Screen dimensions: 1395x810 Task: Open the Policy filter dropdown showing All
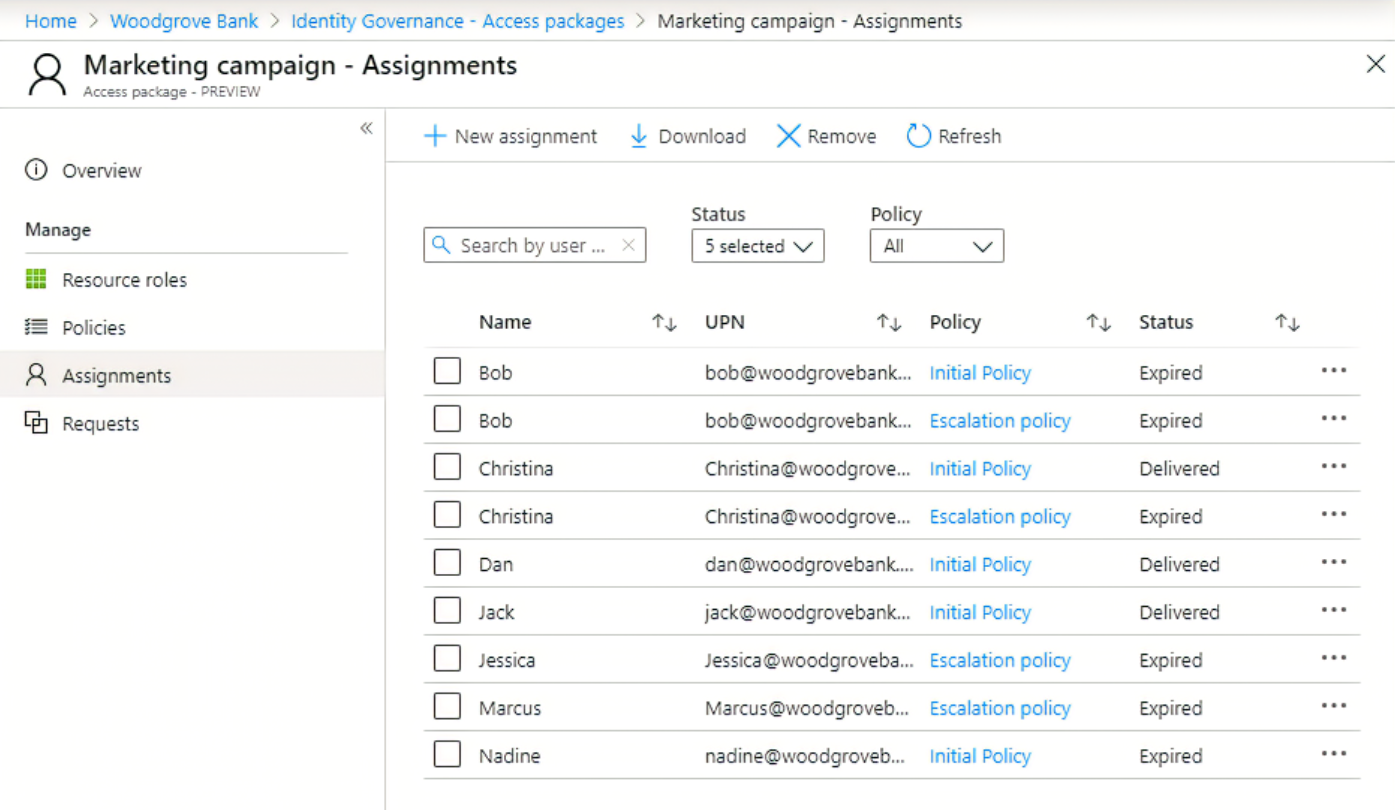(x=936, y=245)
